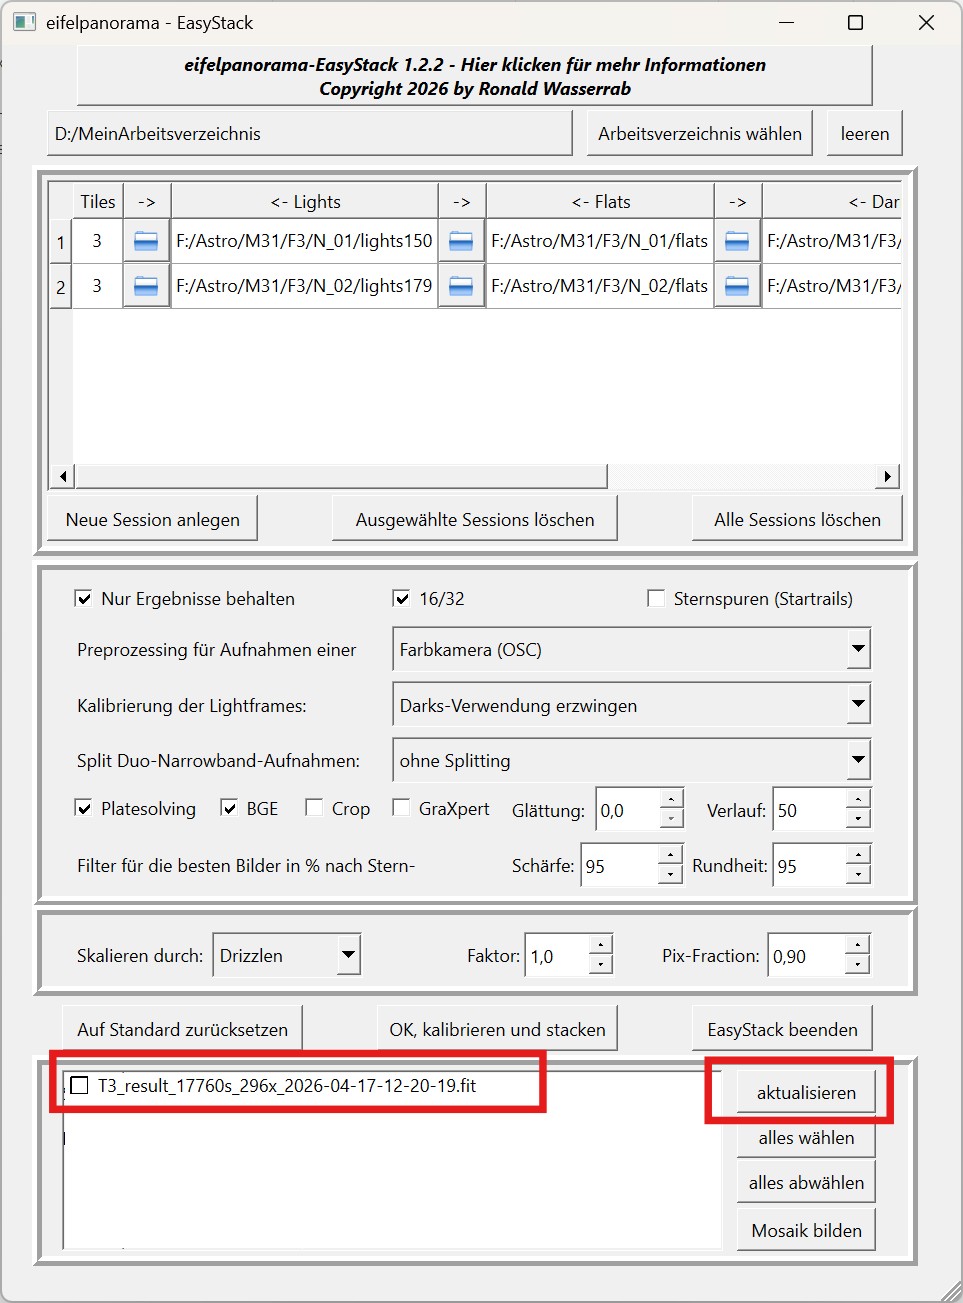Open Lights folder browser for session 1
963x1303 pixels.
coord(146,241)
